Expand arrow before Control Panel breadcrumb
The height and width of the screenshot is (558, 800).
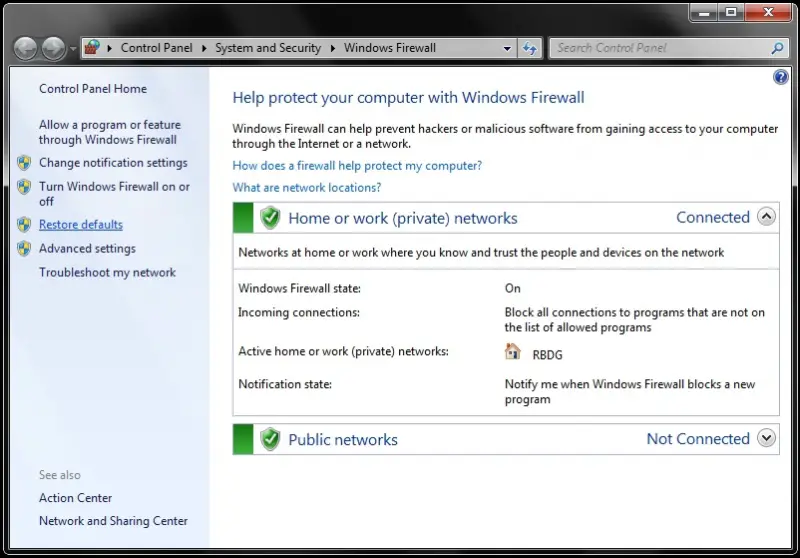pos(109,48)
